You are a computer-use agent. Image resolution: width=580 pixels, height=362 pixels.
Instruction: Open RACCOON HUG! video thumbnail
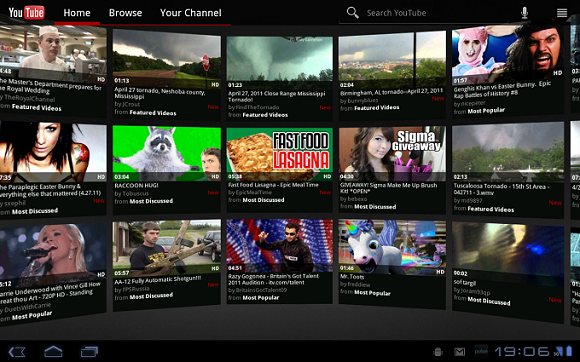167,153
